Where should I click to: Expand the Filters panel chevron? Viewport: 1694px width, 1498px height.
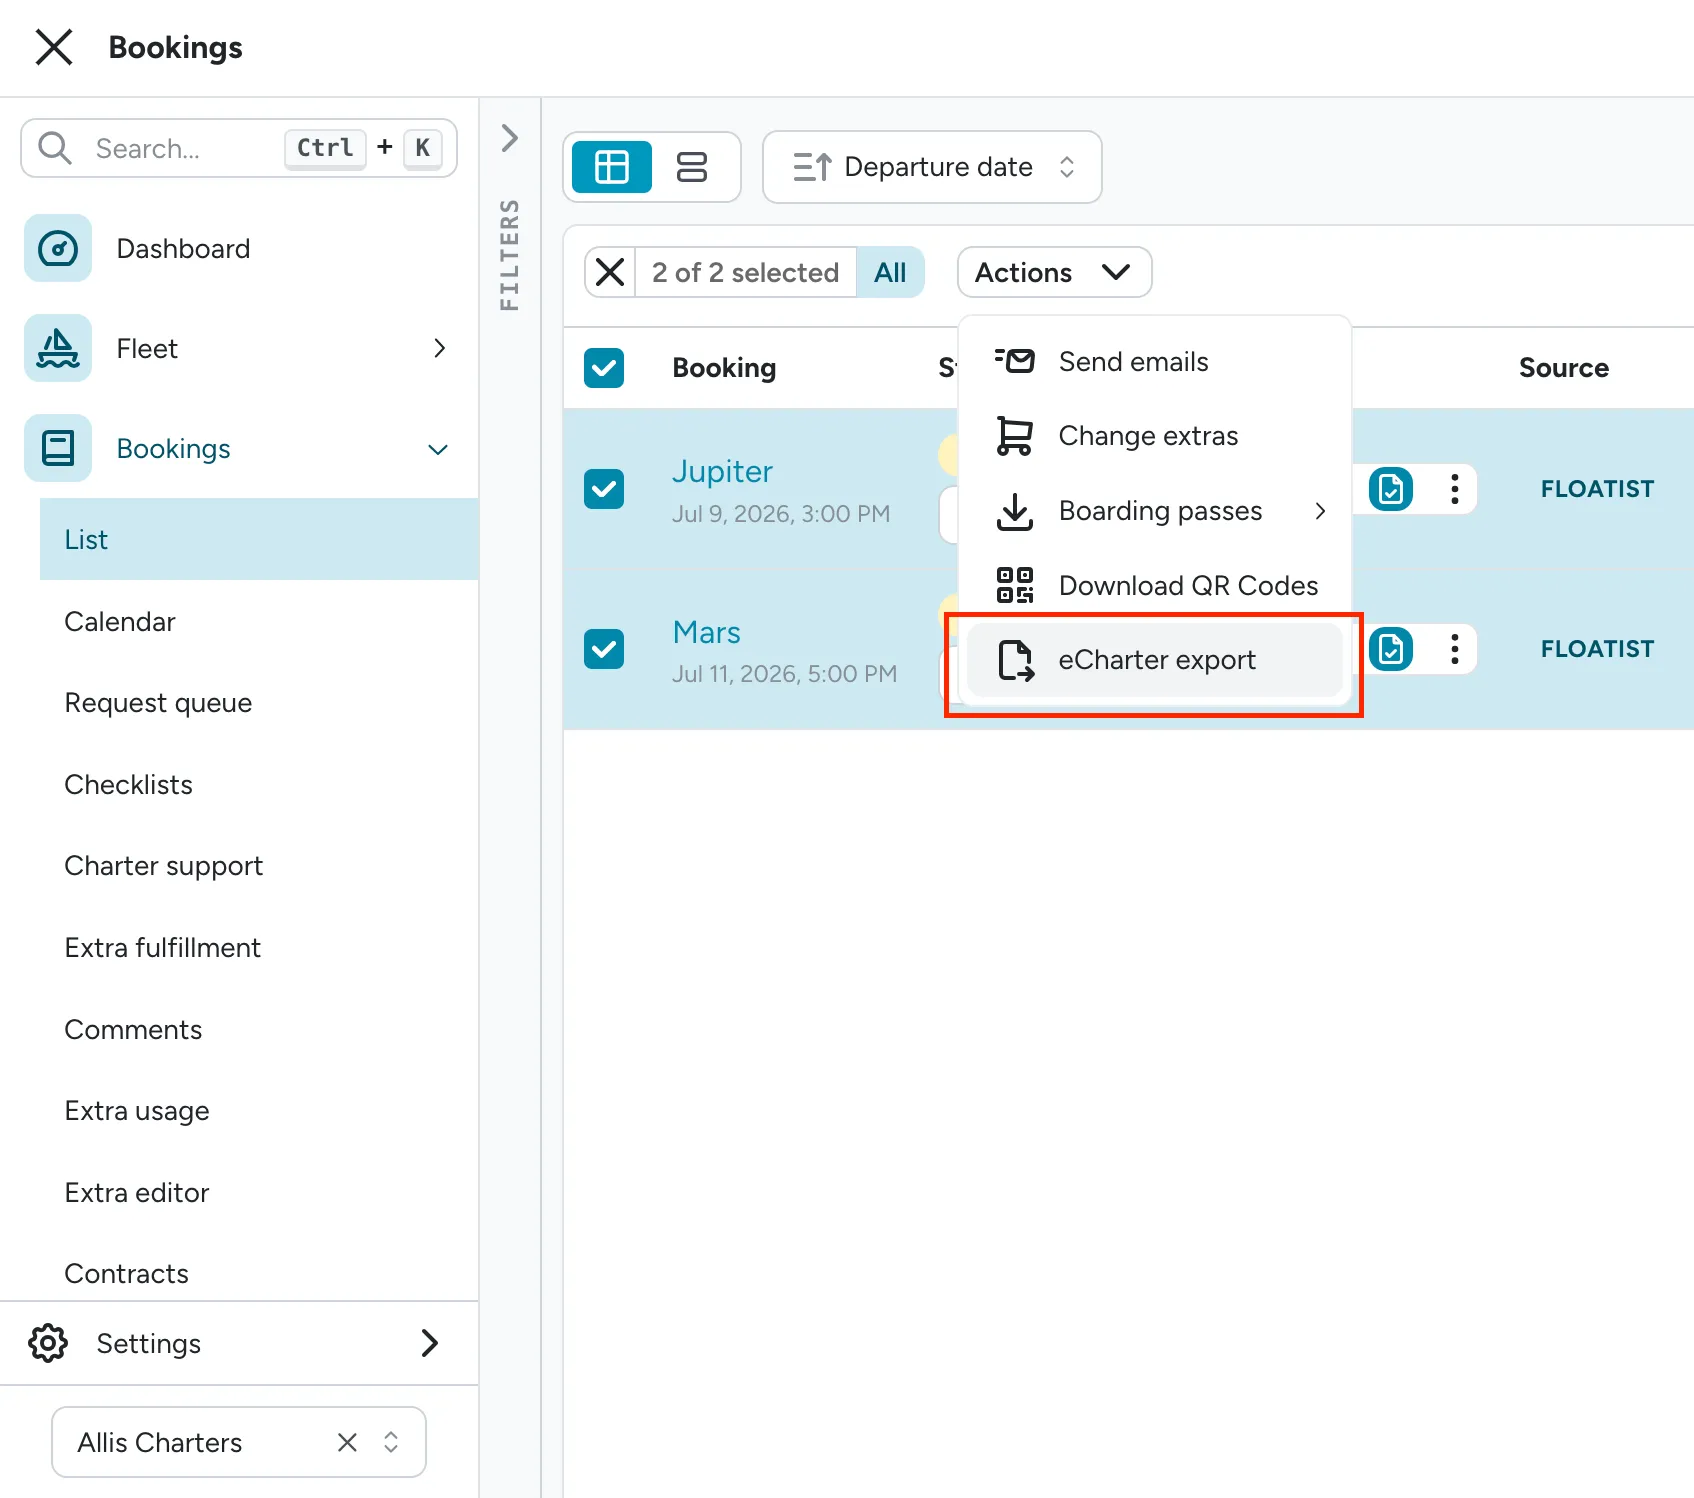(x=510, y=137)
